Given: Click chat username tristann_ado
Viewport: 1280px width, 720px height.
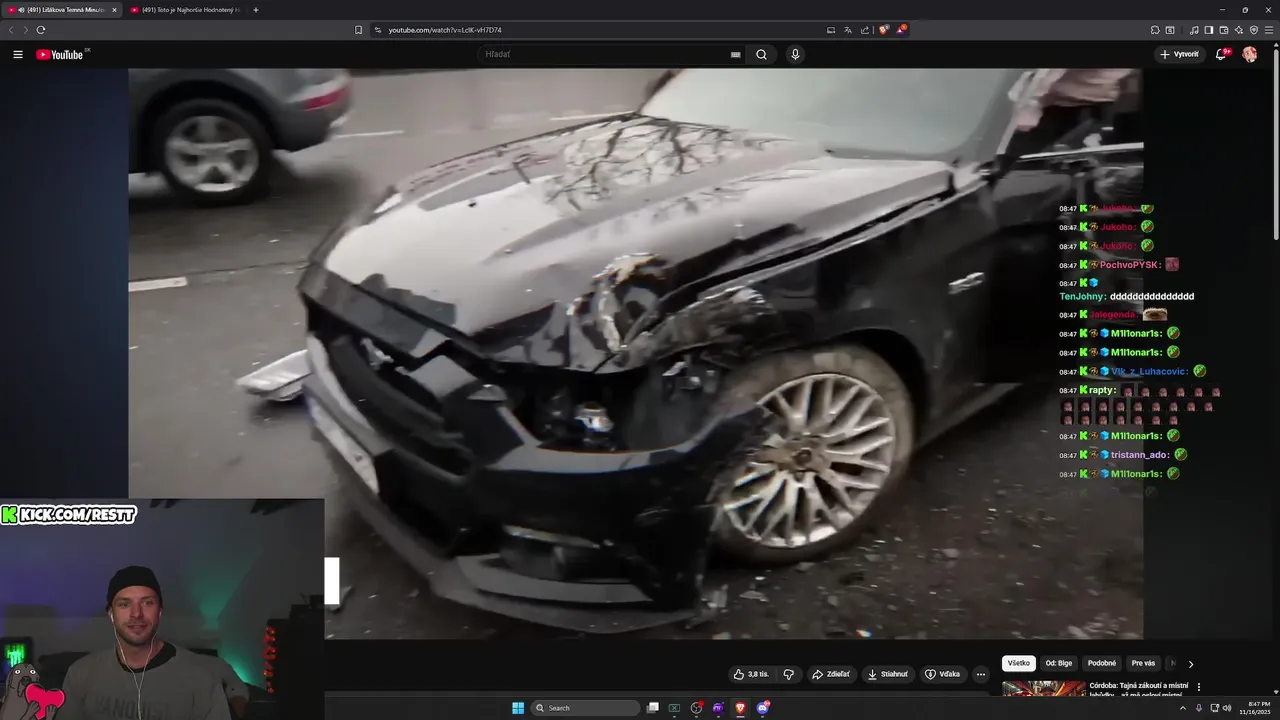Looking at the screenshot, I should [x=1140, y=455].
